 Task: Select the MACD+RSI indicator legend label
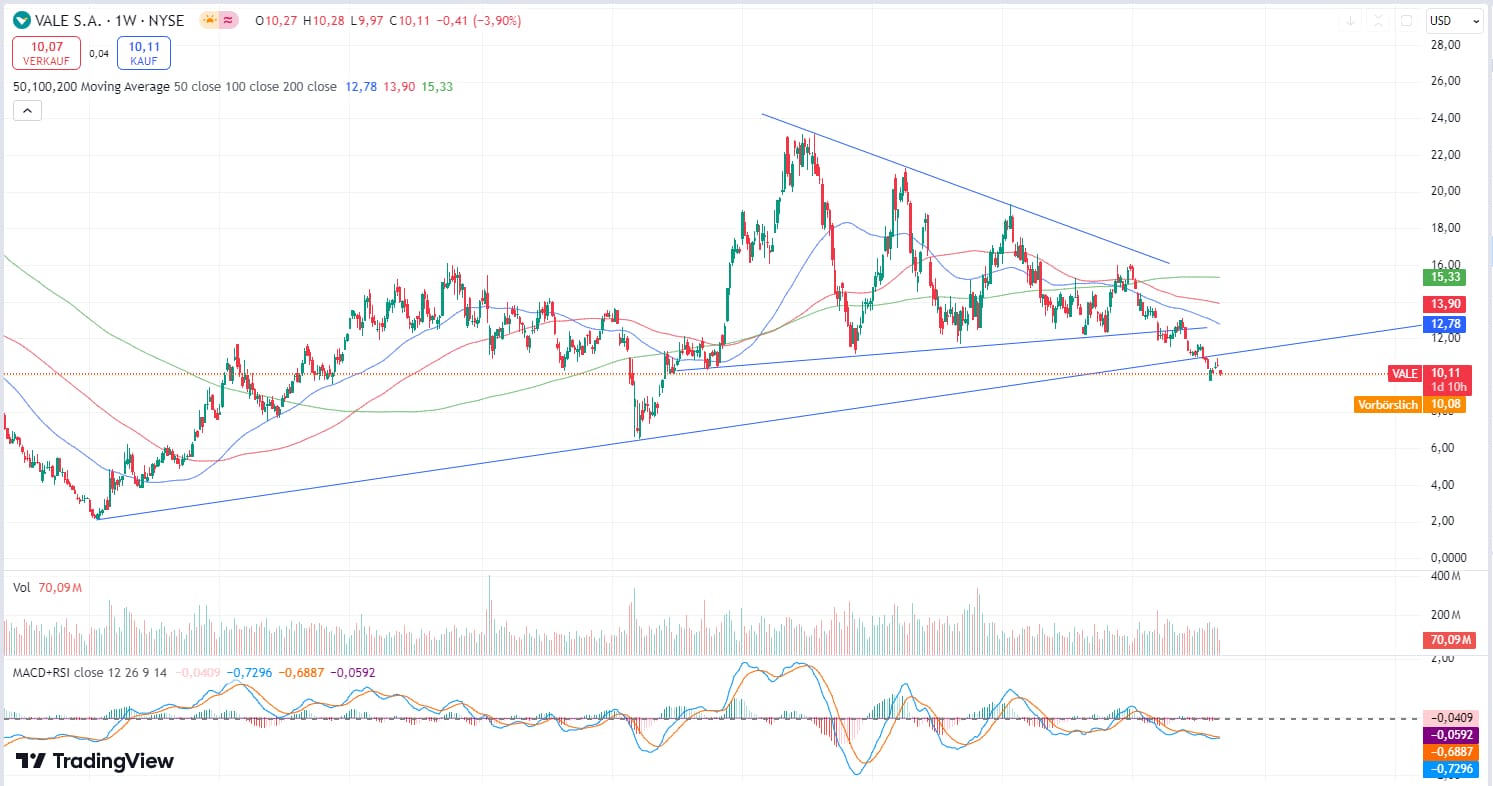tap(90, 672)
